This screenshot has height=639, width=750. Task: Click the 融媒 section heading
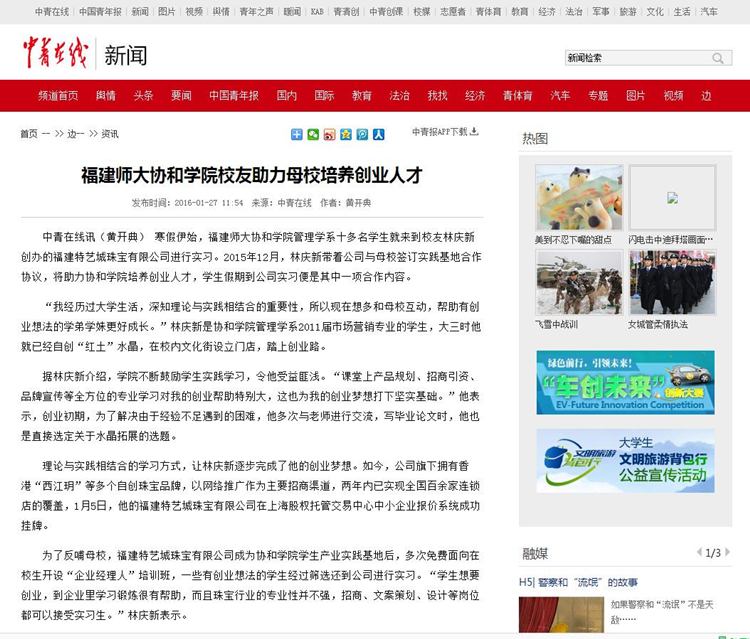[535, 554]
